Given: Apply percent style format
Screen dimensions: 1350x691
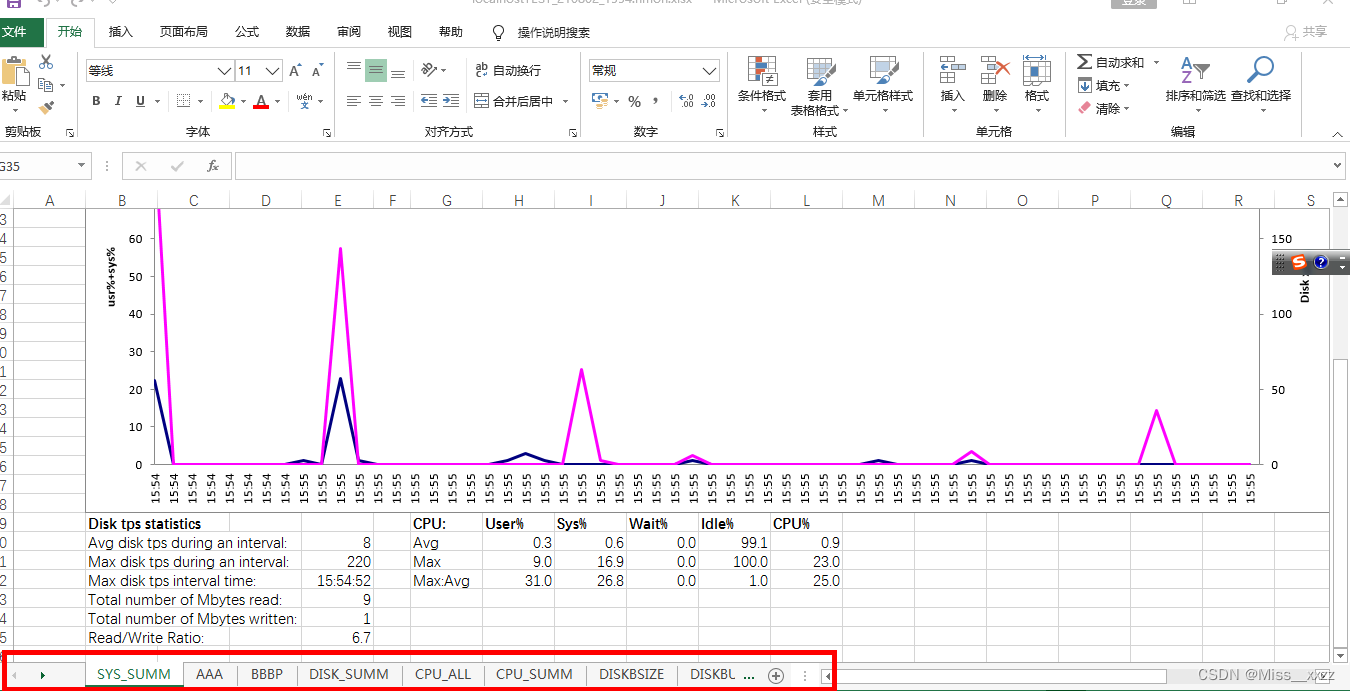Looking at the screenshot, I should (634, 101).
